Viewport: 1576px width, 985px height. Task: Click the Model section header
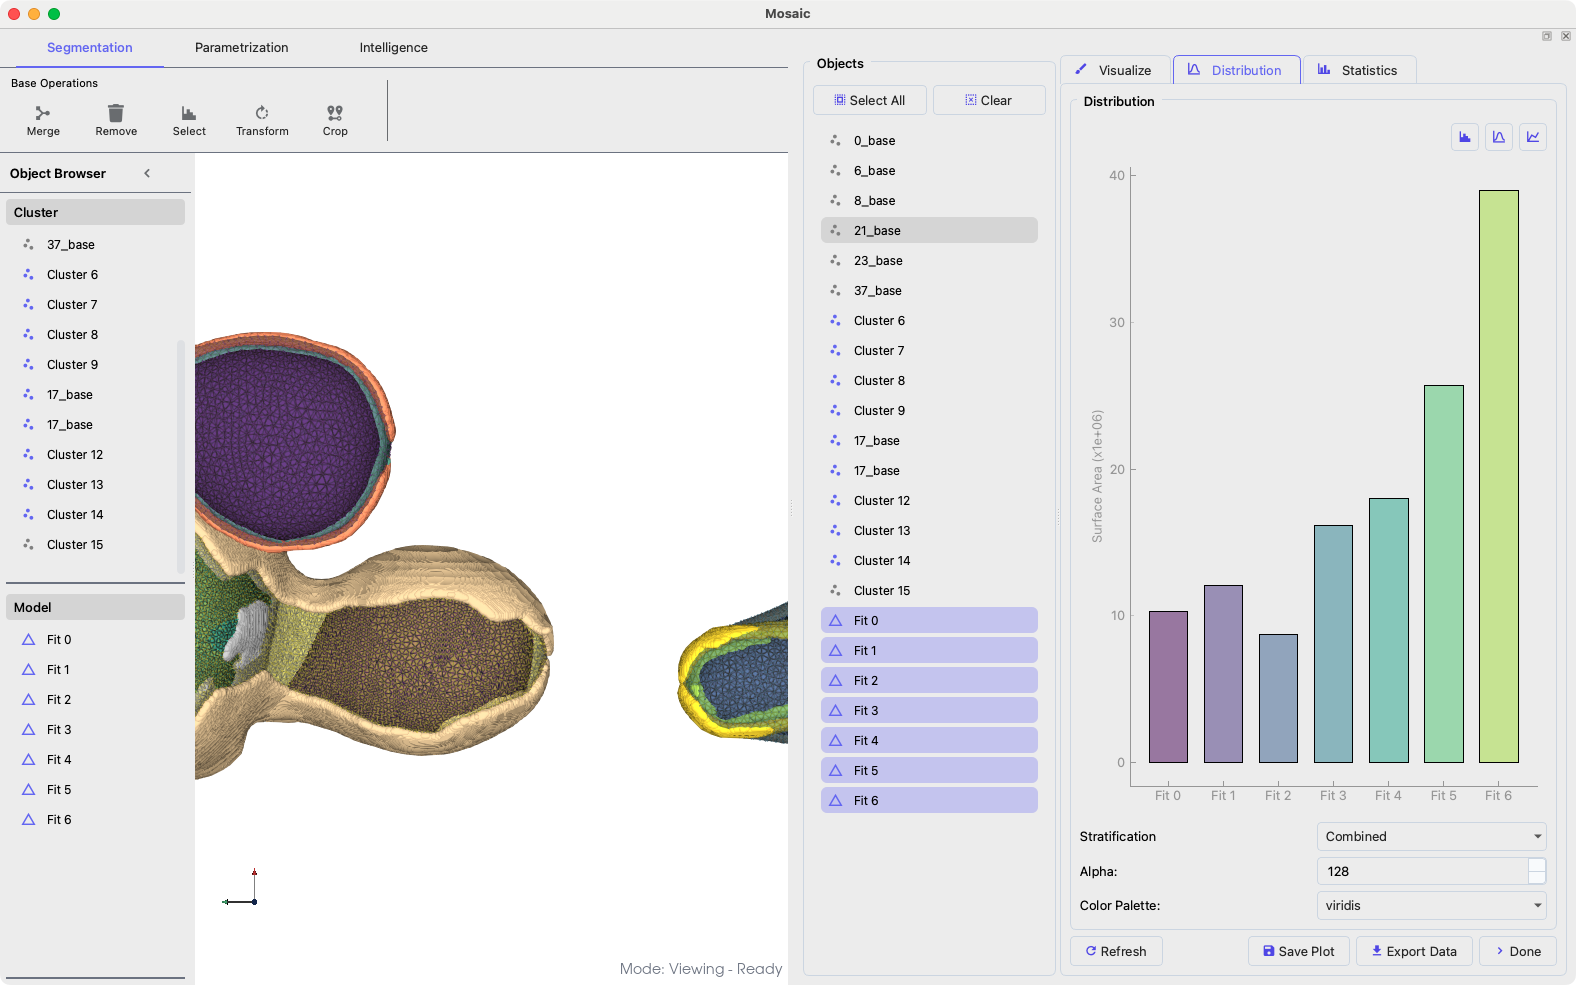[95, 607]
